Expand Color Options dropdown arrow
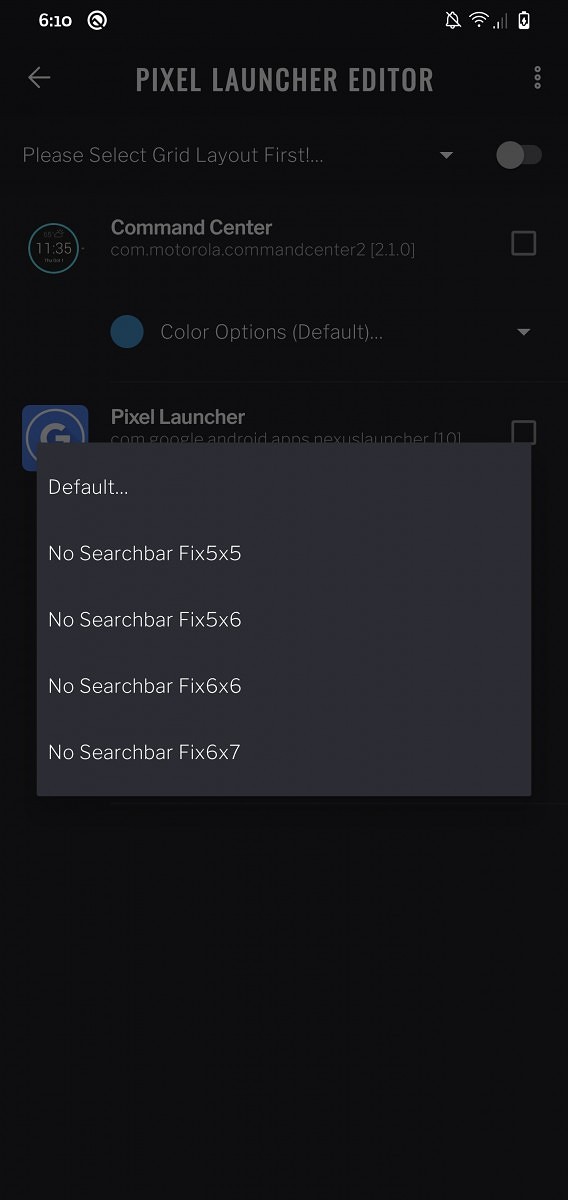The image size is (568, 1200). click(523, 332)
